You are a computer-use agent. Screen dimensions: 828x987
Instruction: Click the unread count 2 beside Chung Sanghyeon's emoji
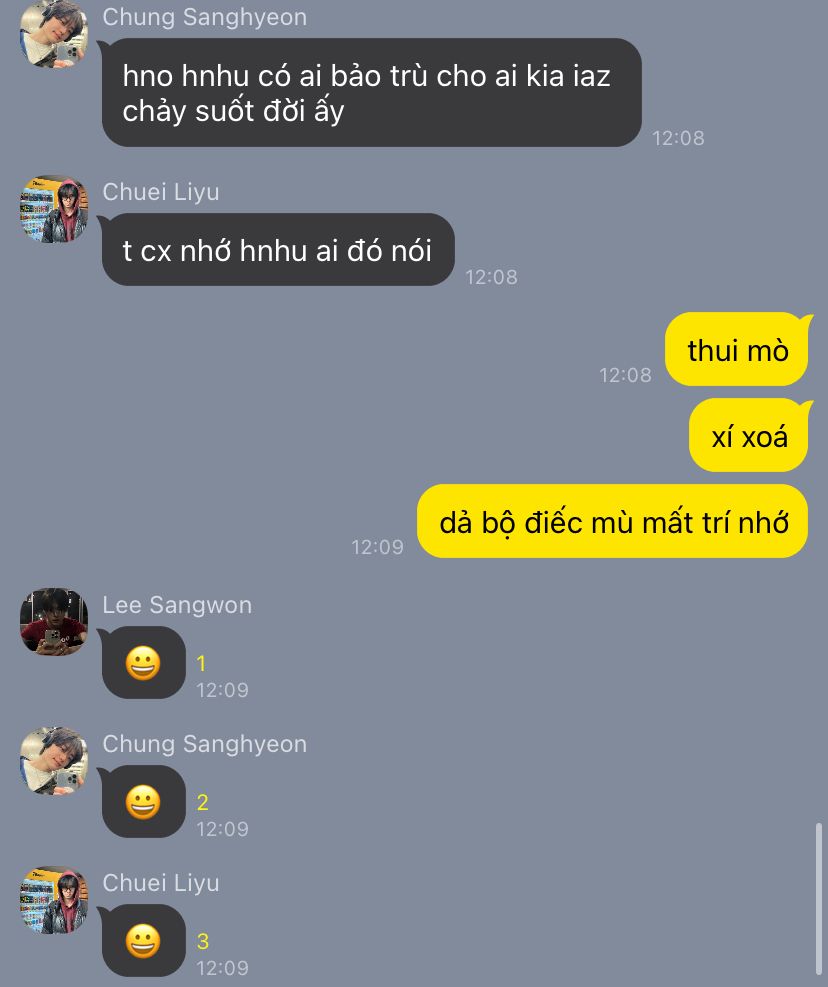[x=202, y=802]
